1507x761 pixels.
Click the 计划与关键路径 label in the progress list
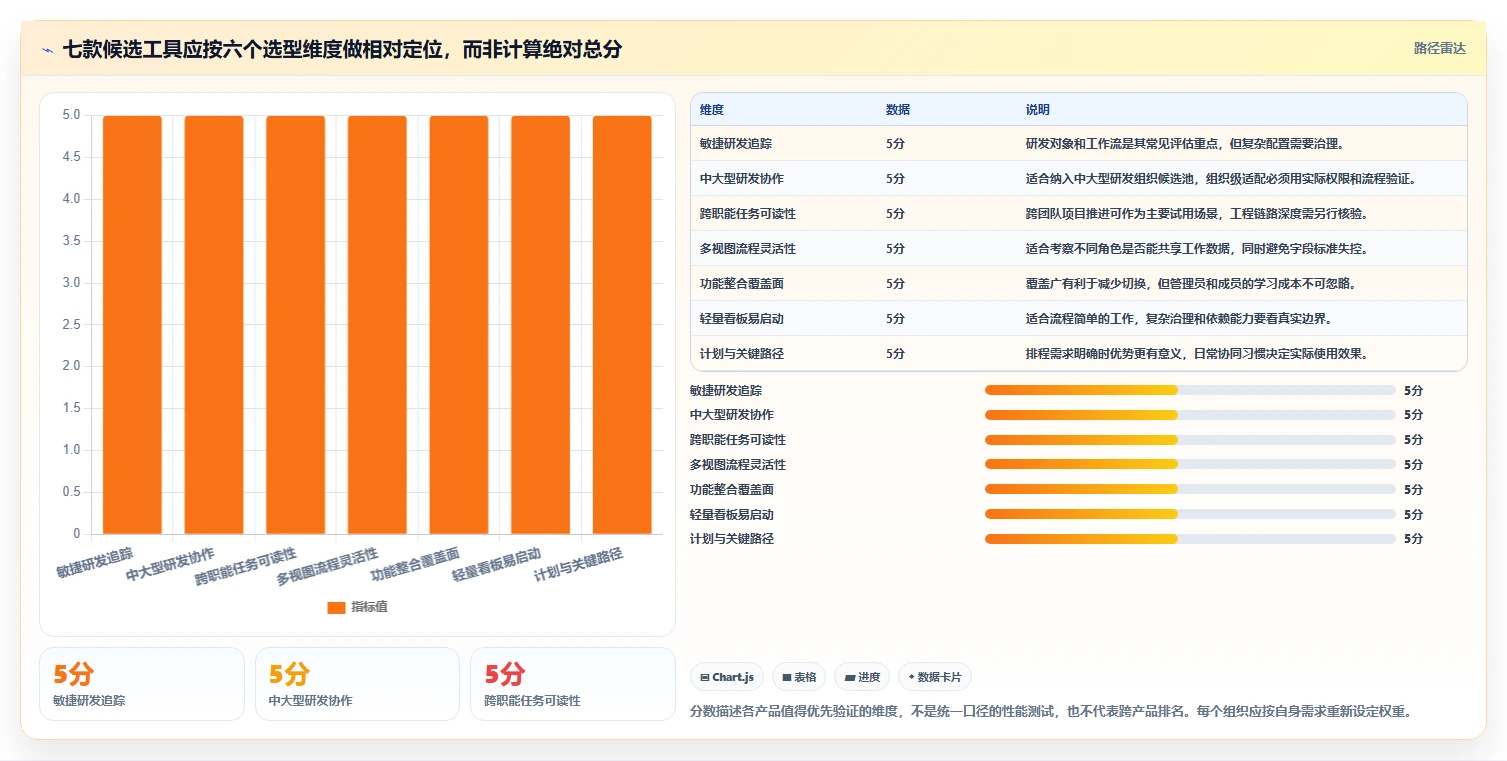pyautogui.click(x=732, y=539)
